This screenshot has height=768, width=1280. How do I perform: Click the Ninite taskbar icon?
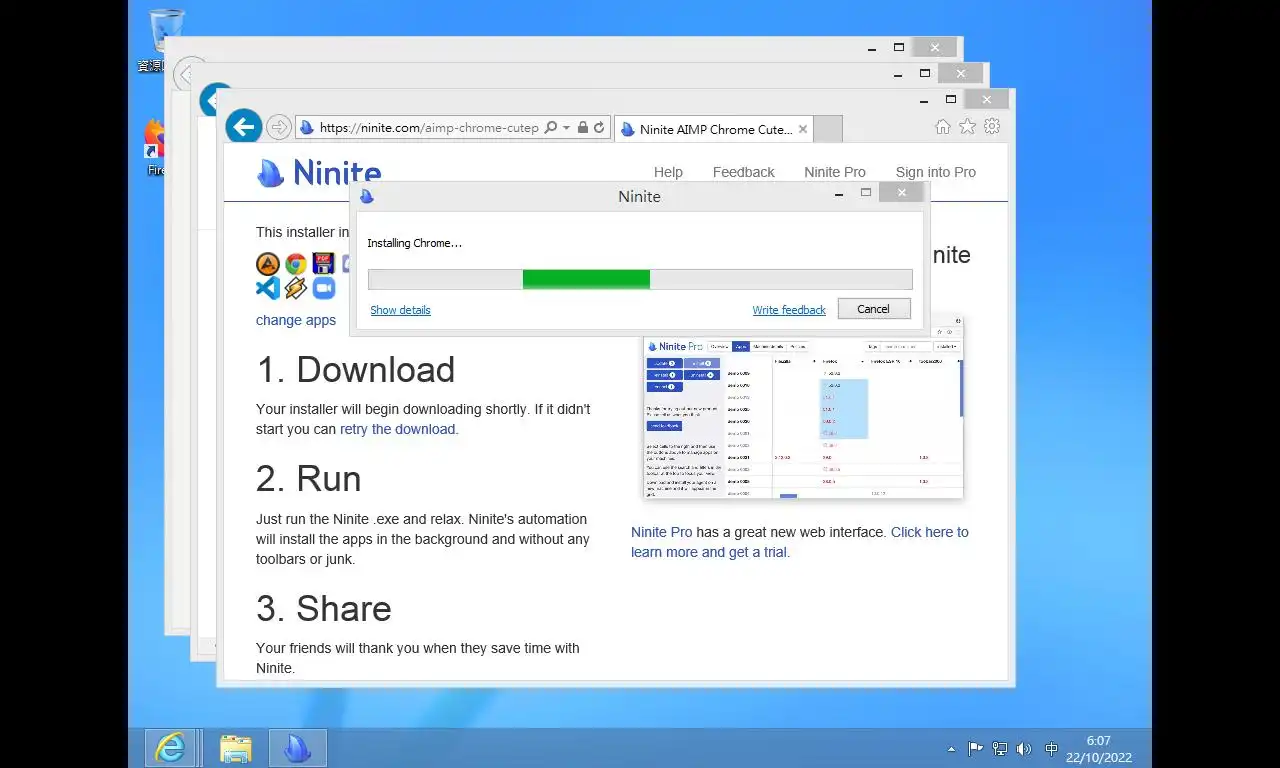click(x=298, y=748)
